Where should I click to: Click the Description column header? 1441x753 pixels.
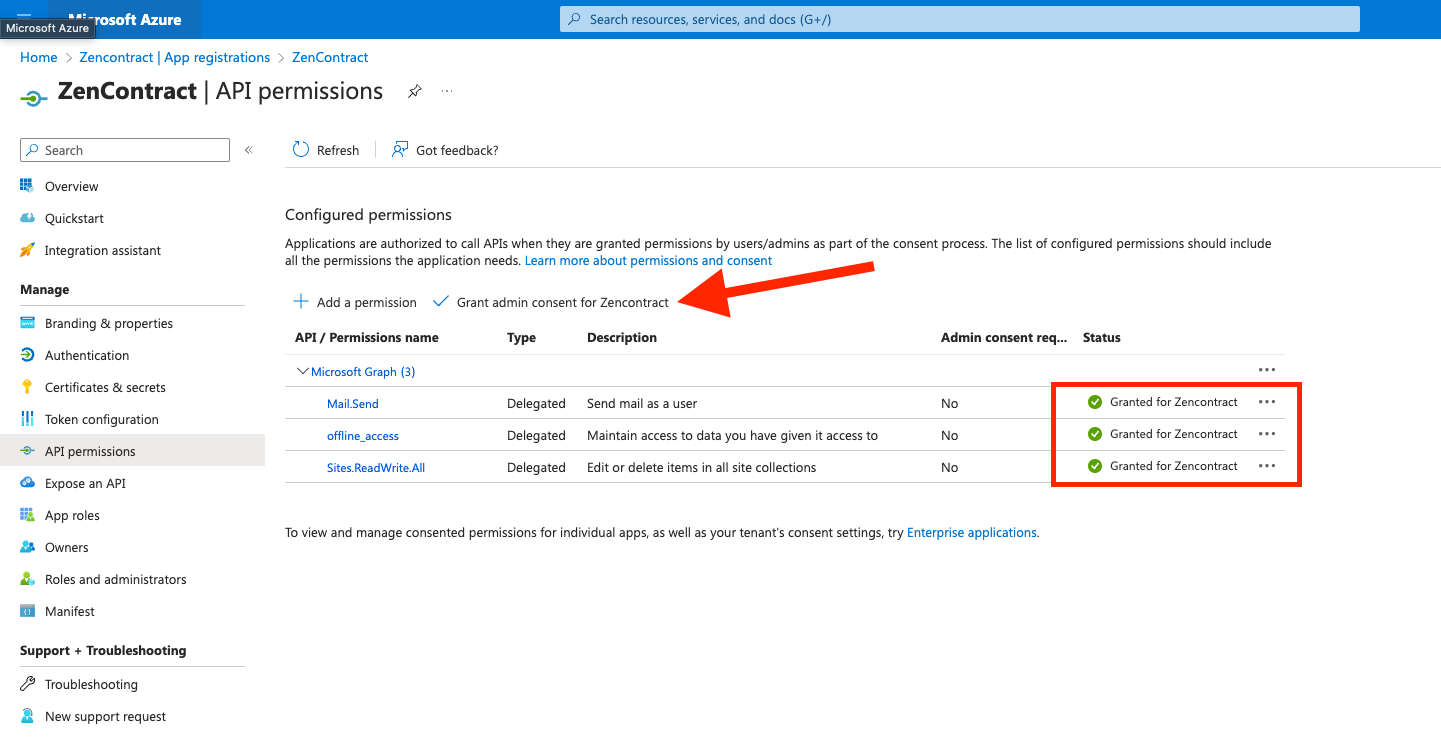pyautogui.click(x=622, y=337)
